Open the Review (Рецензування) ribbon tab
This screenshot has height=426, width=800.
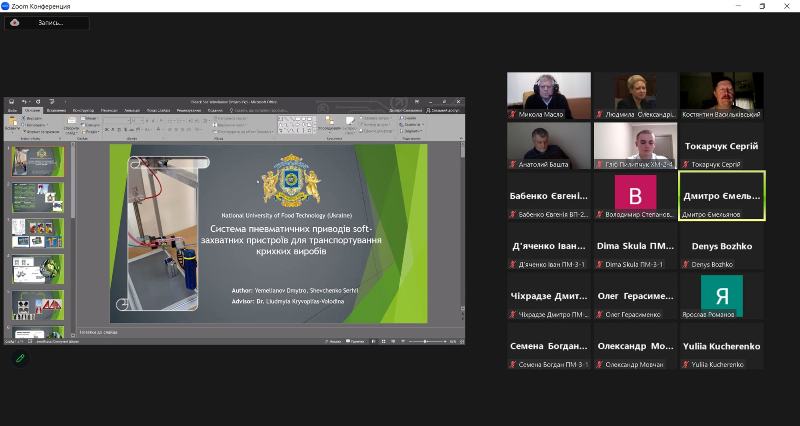pos(189,110)
